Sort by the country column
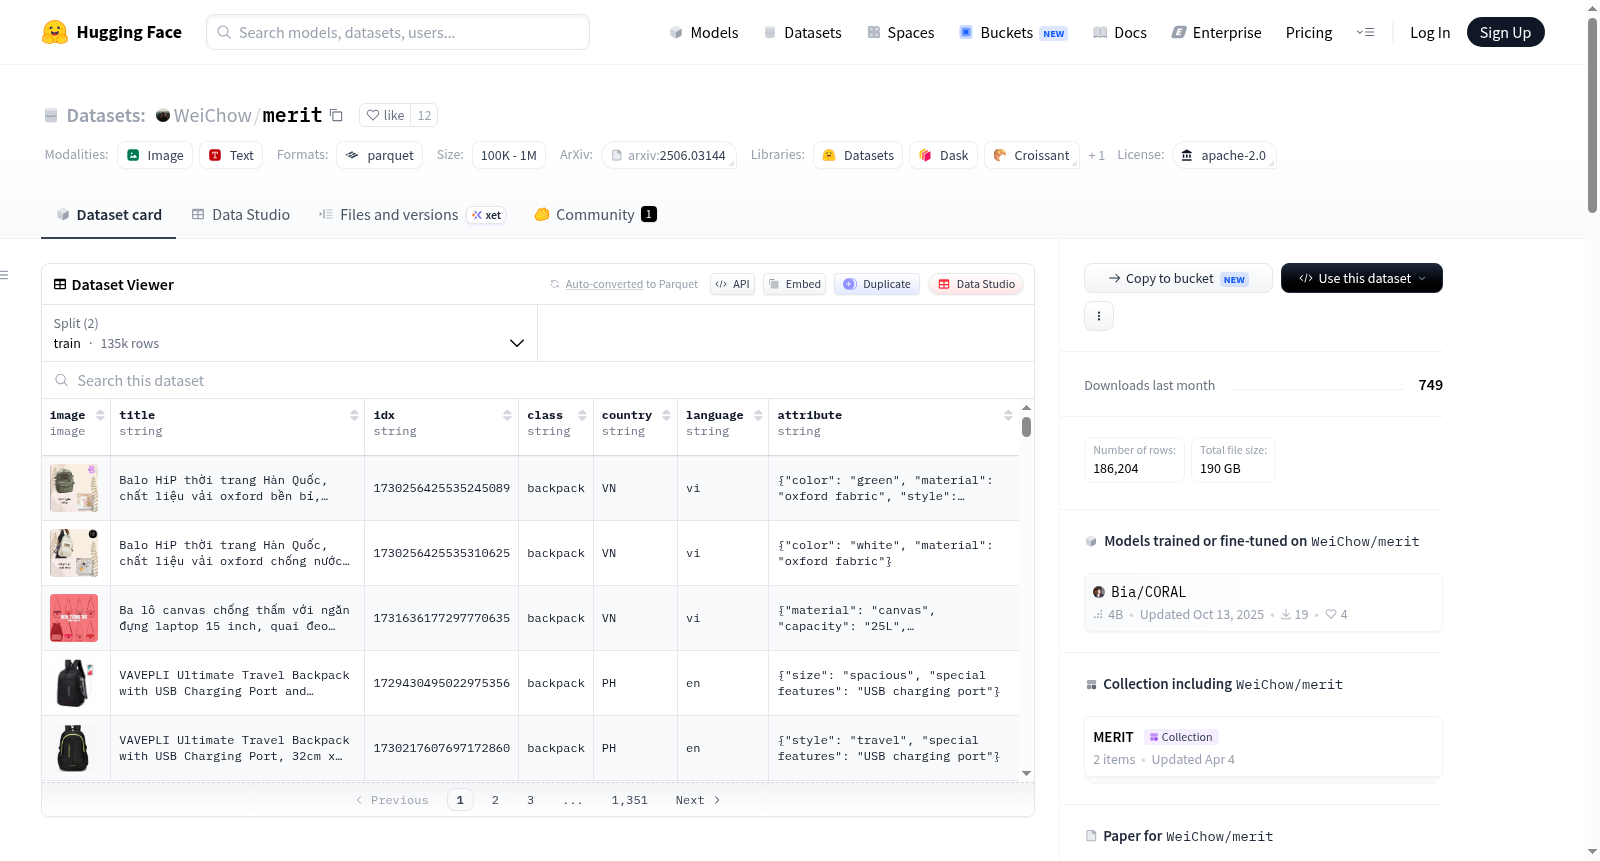The width and height of the screenshot is (1600, 861). point(666,415)
